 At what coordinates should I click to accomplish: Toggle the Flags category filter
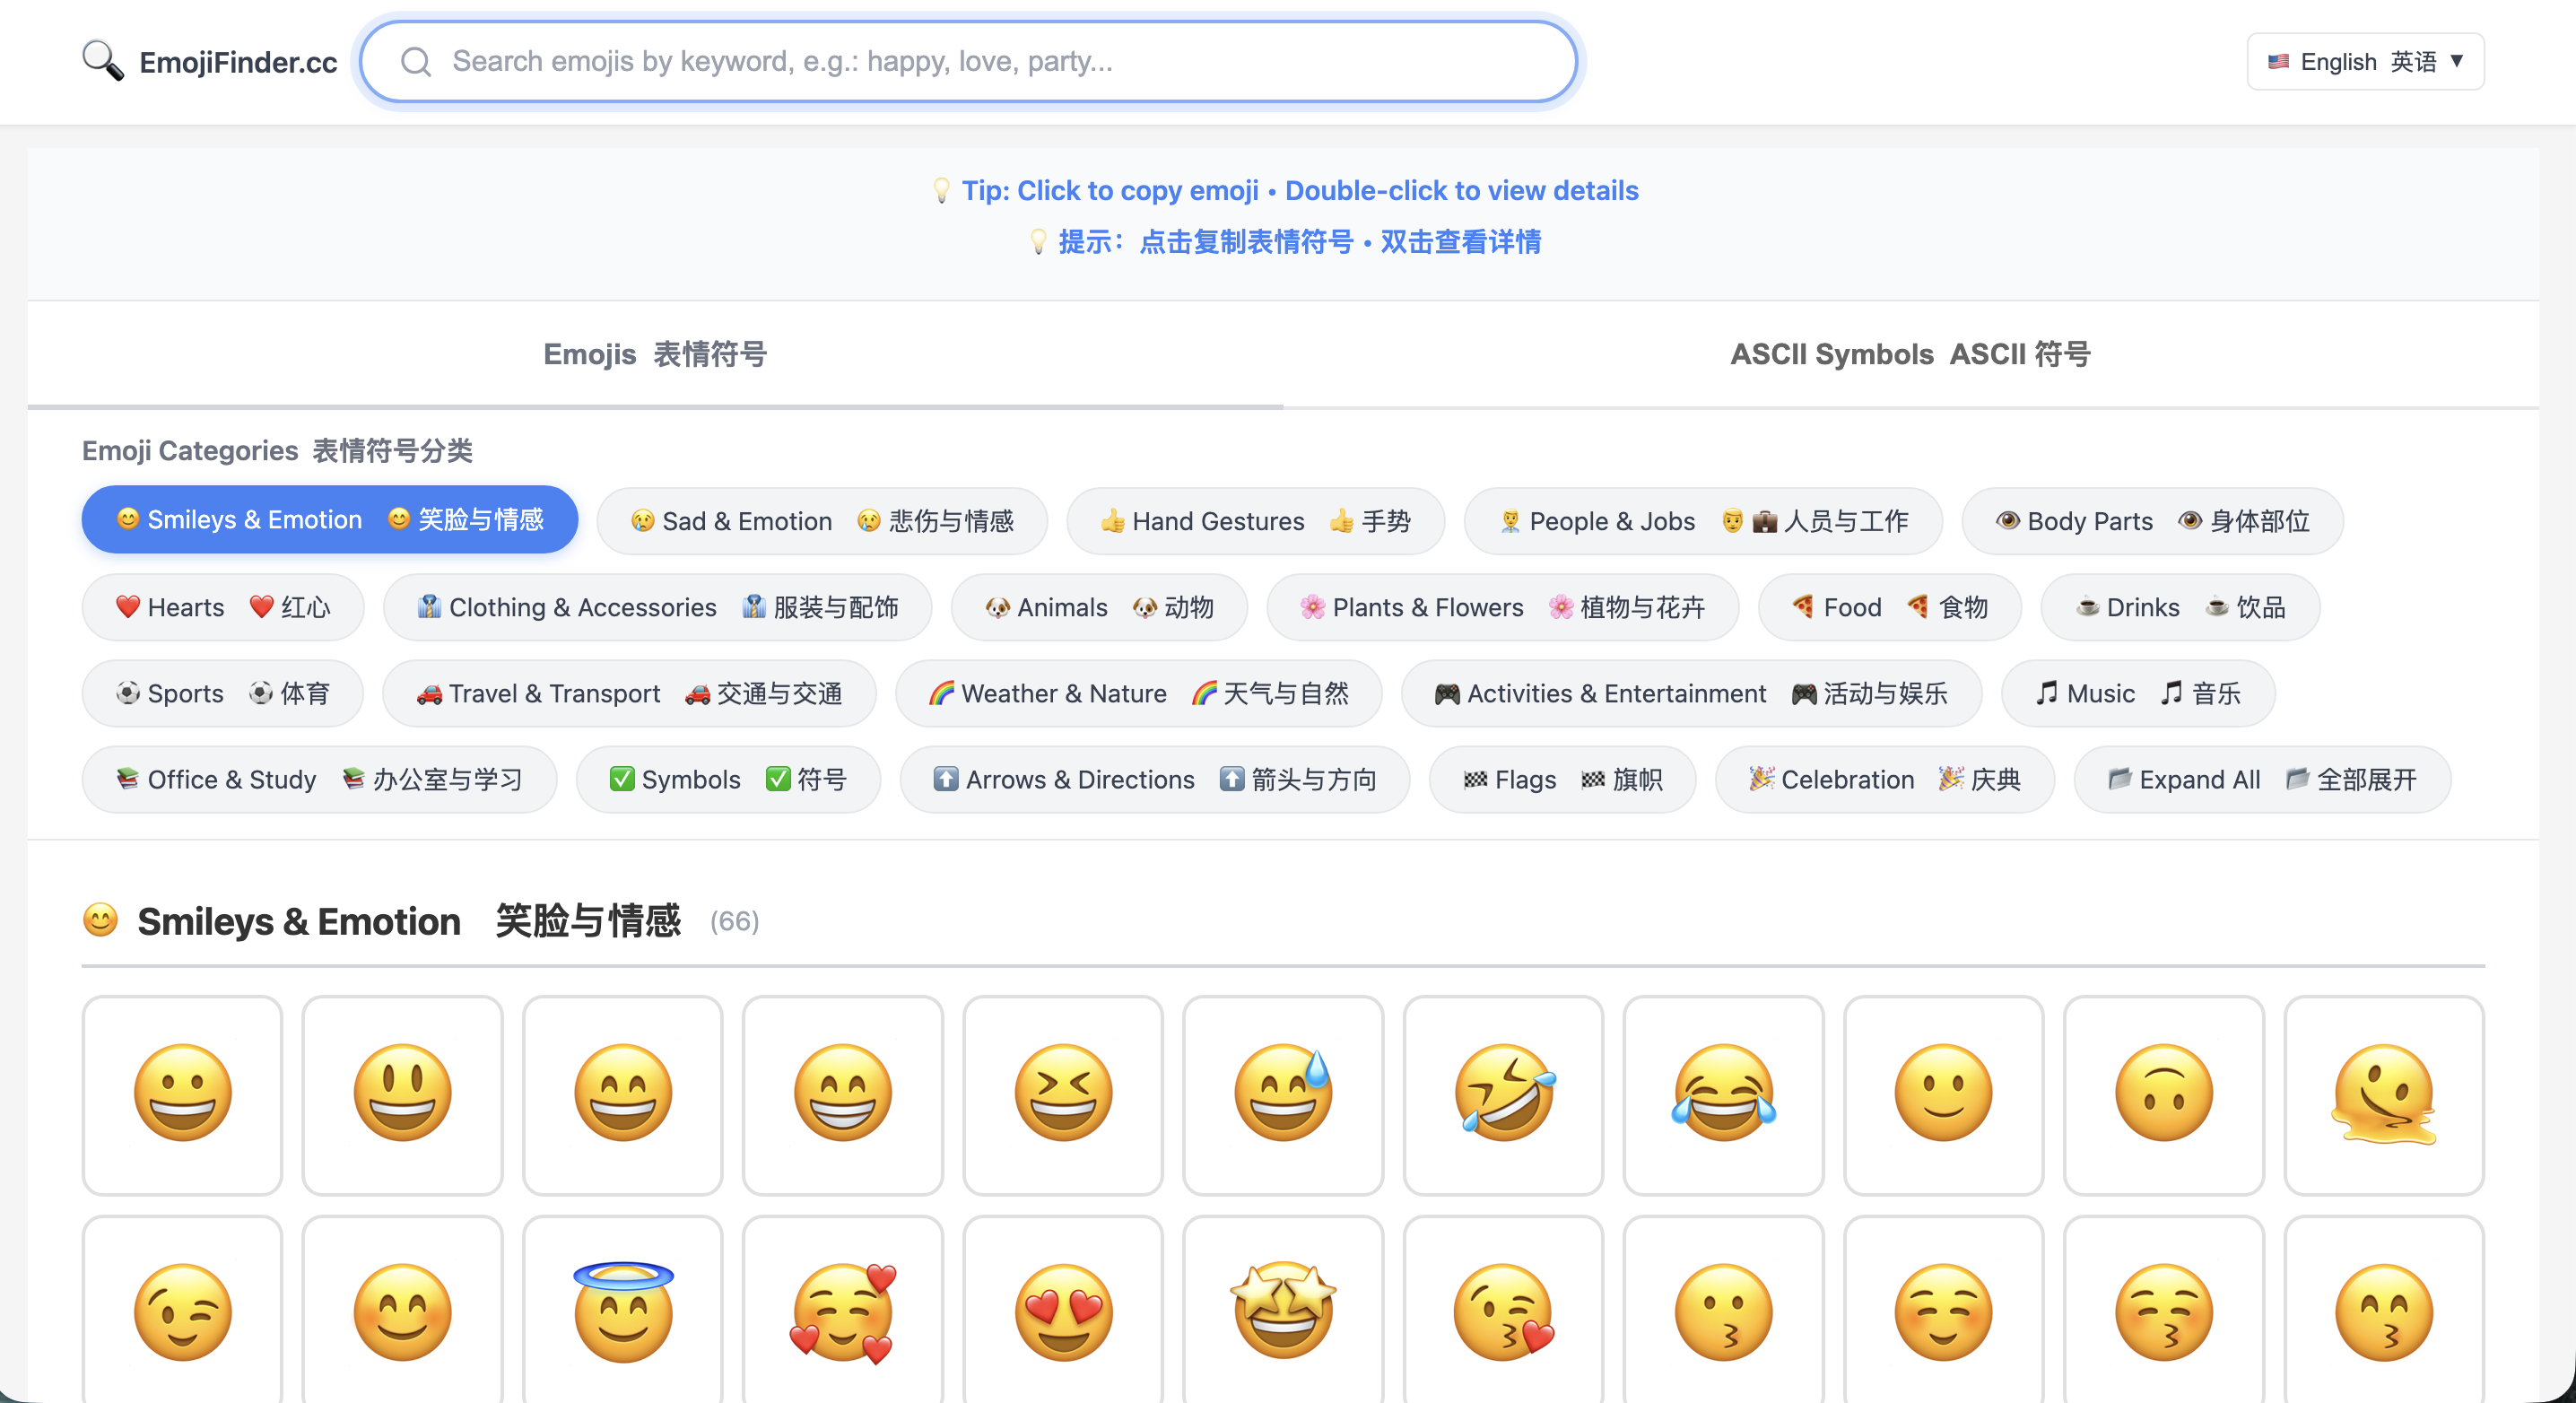click(x=1561, y=779)
